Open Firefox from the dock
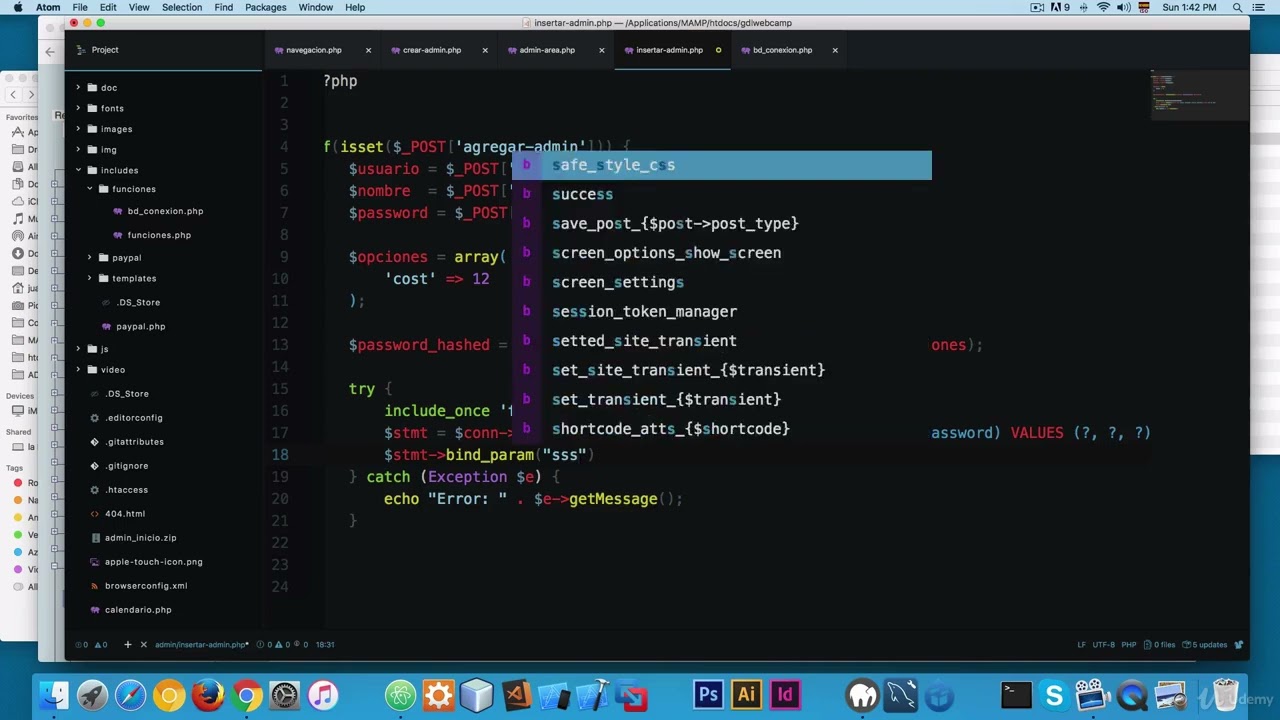 click(x=207, y=695)
